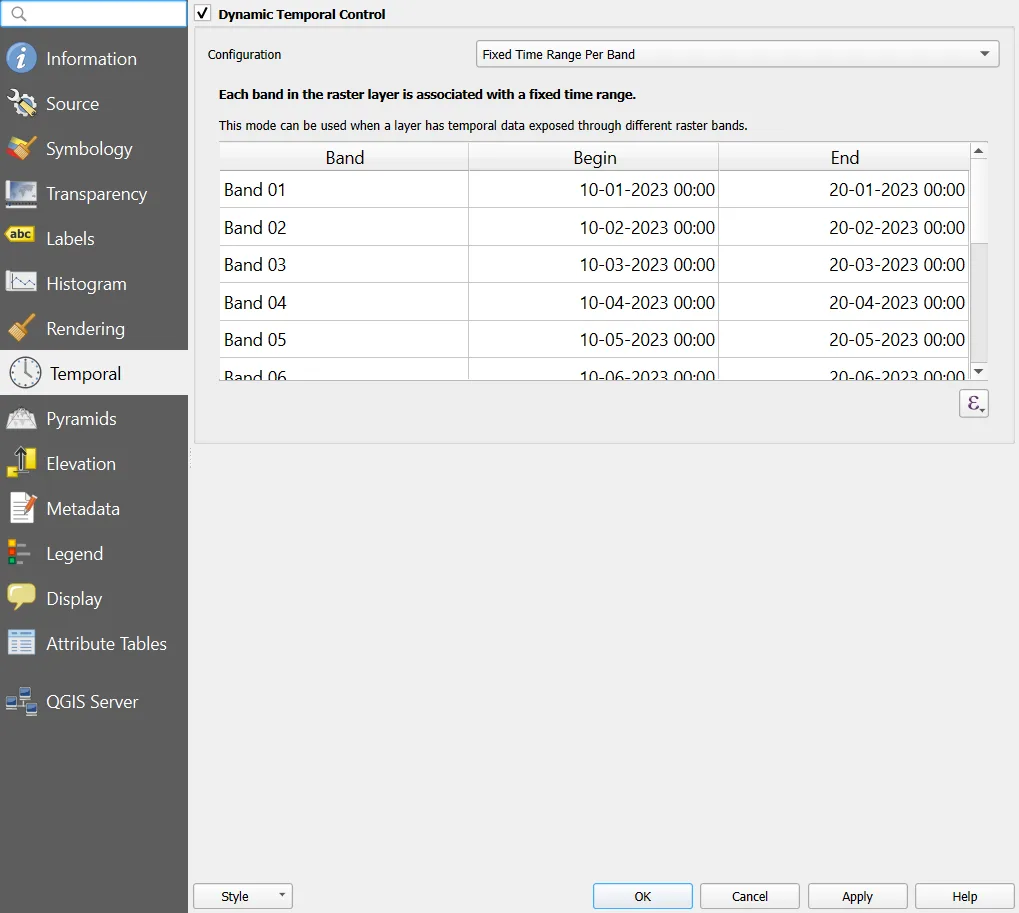Click end date 20-01-2023 00:00
Viewport: 1019px width, 913px height.
point(844,190)
